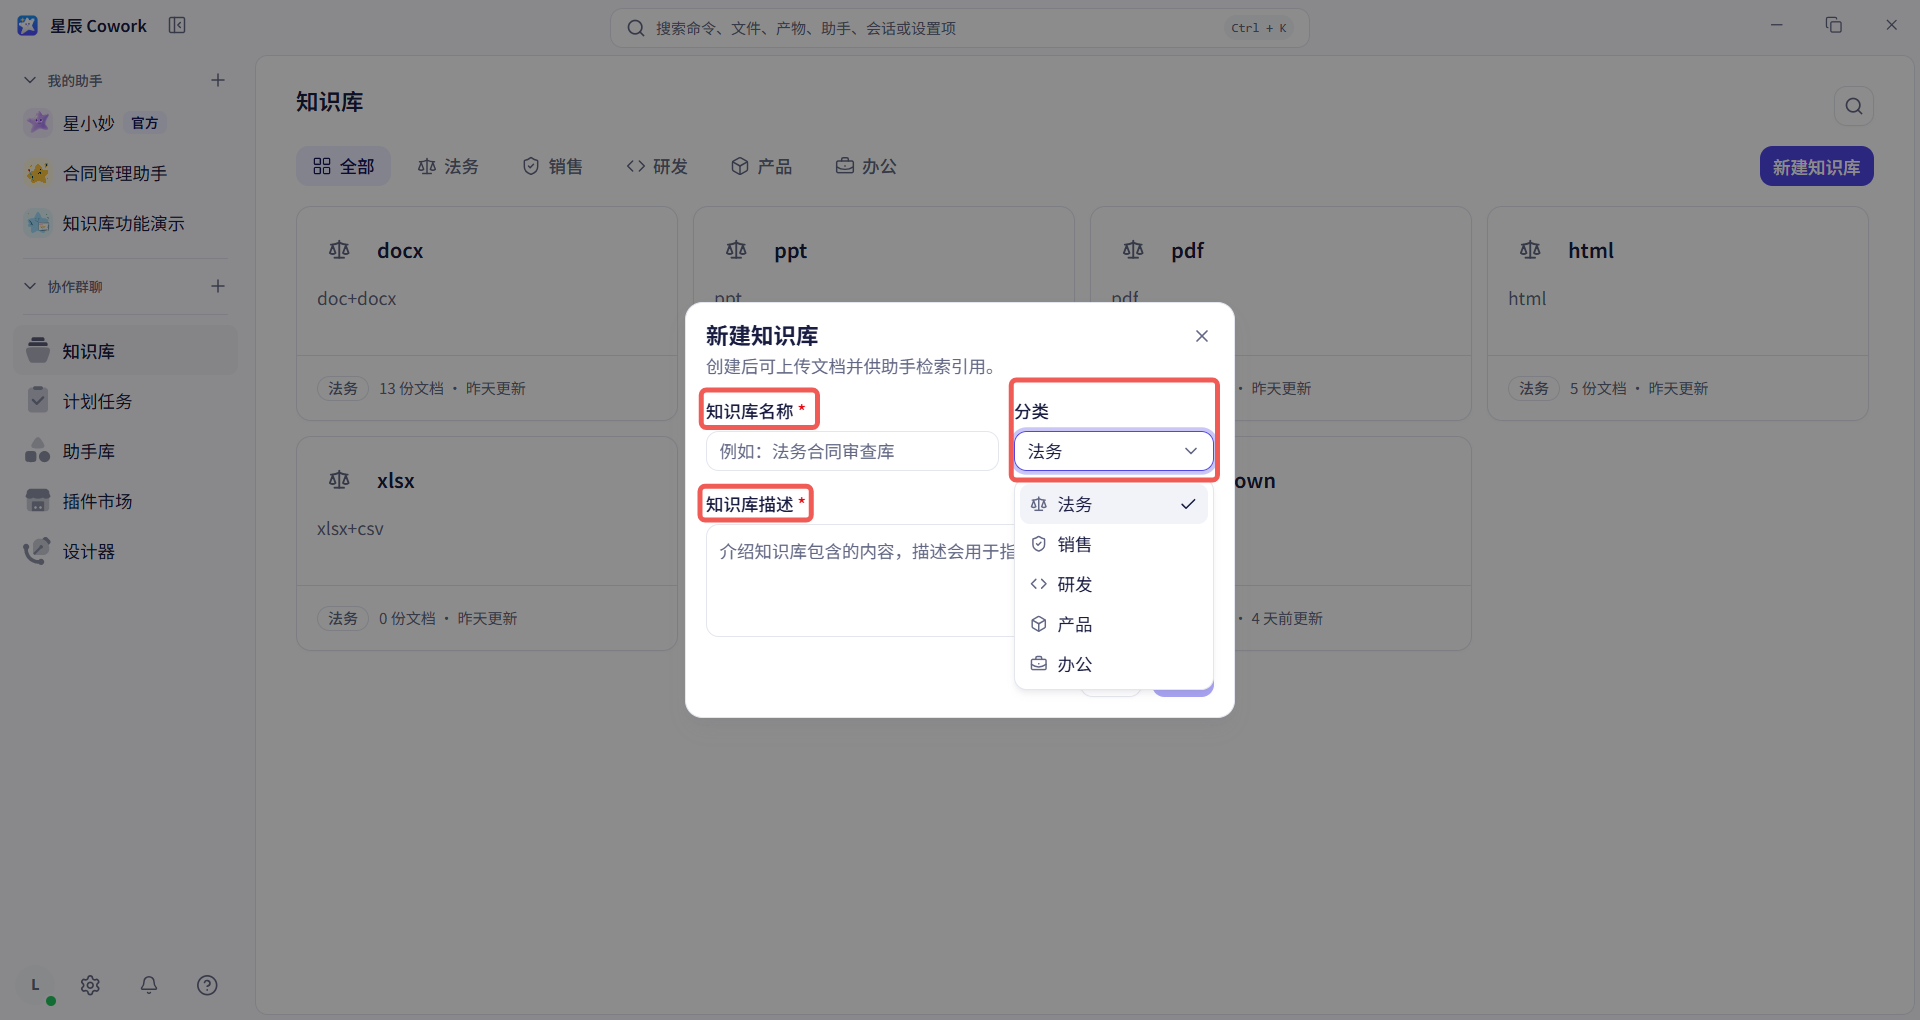The width and height of the screenshot is (1920, 1020).
Task: Open the settings gear icon
Action: 90,985
